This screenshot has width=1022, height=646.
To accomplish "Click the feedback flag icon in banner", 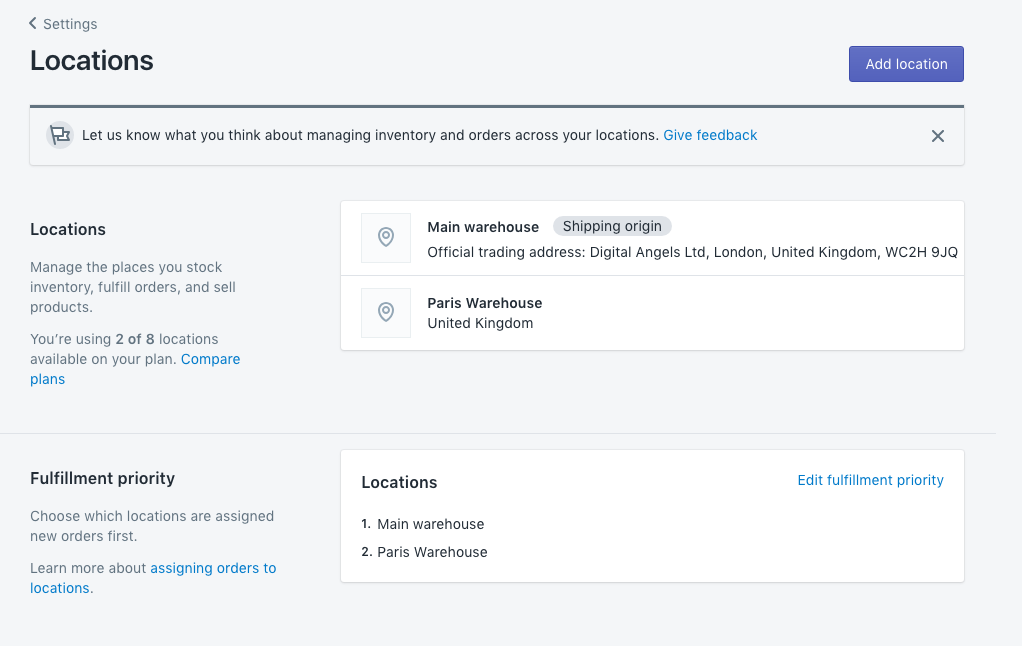I will point(60,136).
